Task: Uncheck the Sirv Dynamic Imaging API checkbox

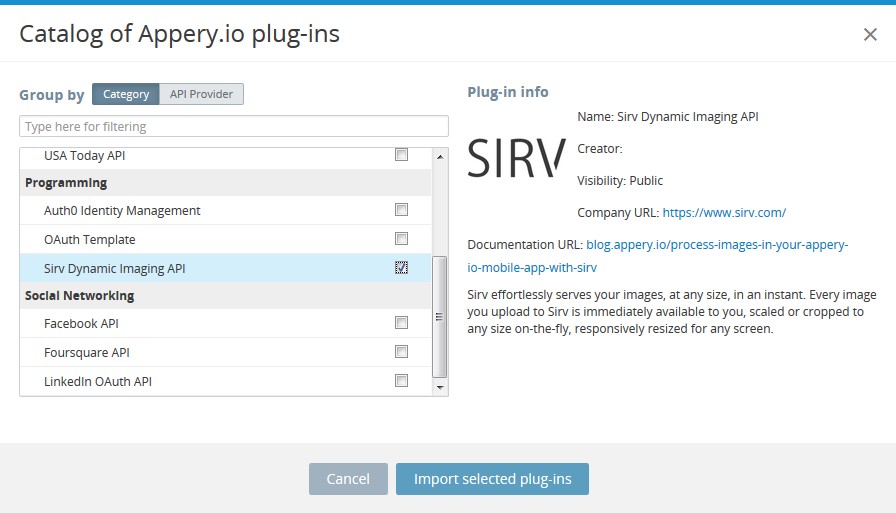Action: click(401, 267)
